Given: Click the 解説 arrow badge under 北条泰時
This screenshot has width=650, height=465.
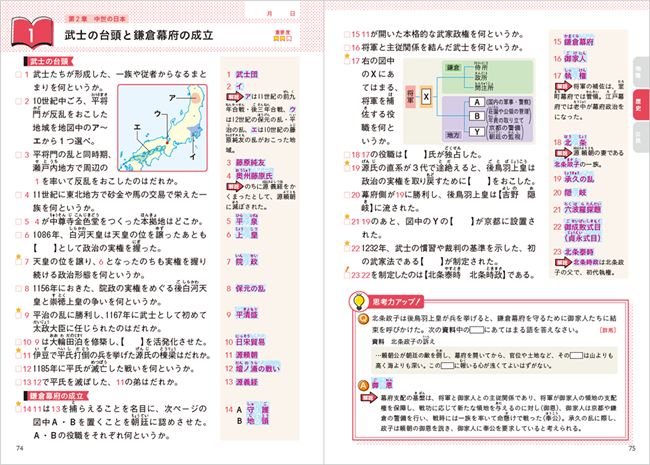Looking at the screenshot, I should click(x=563, y=262).
